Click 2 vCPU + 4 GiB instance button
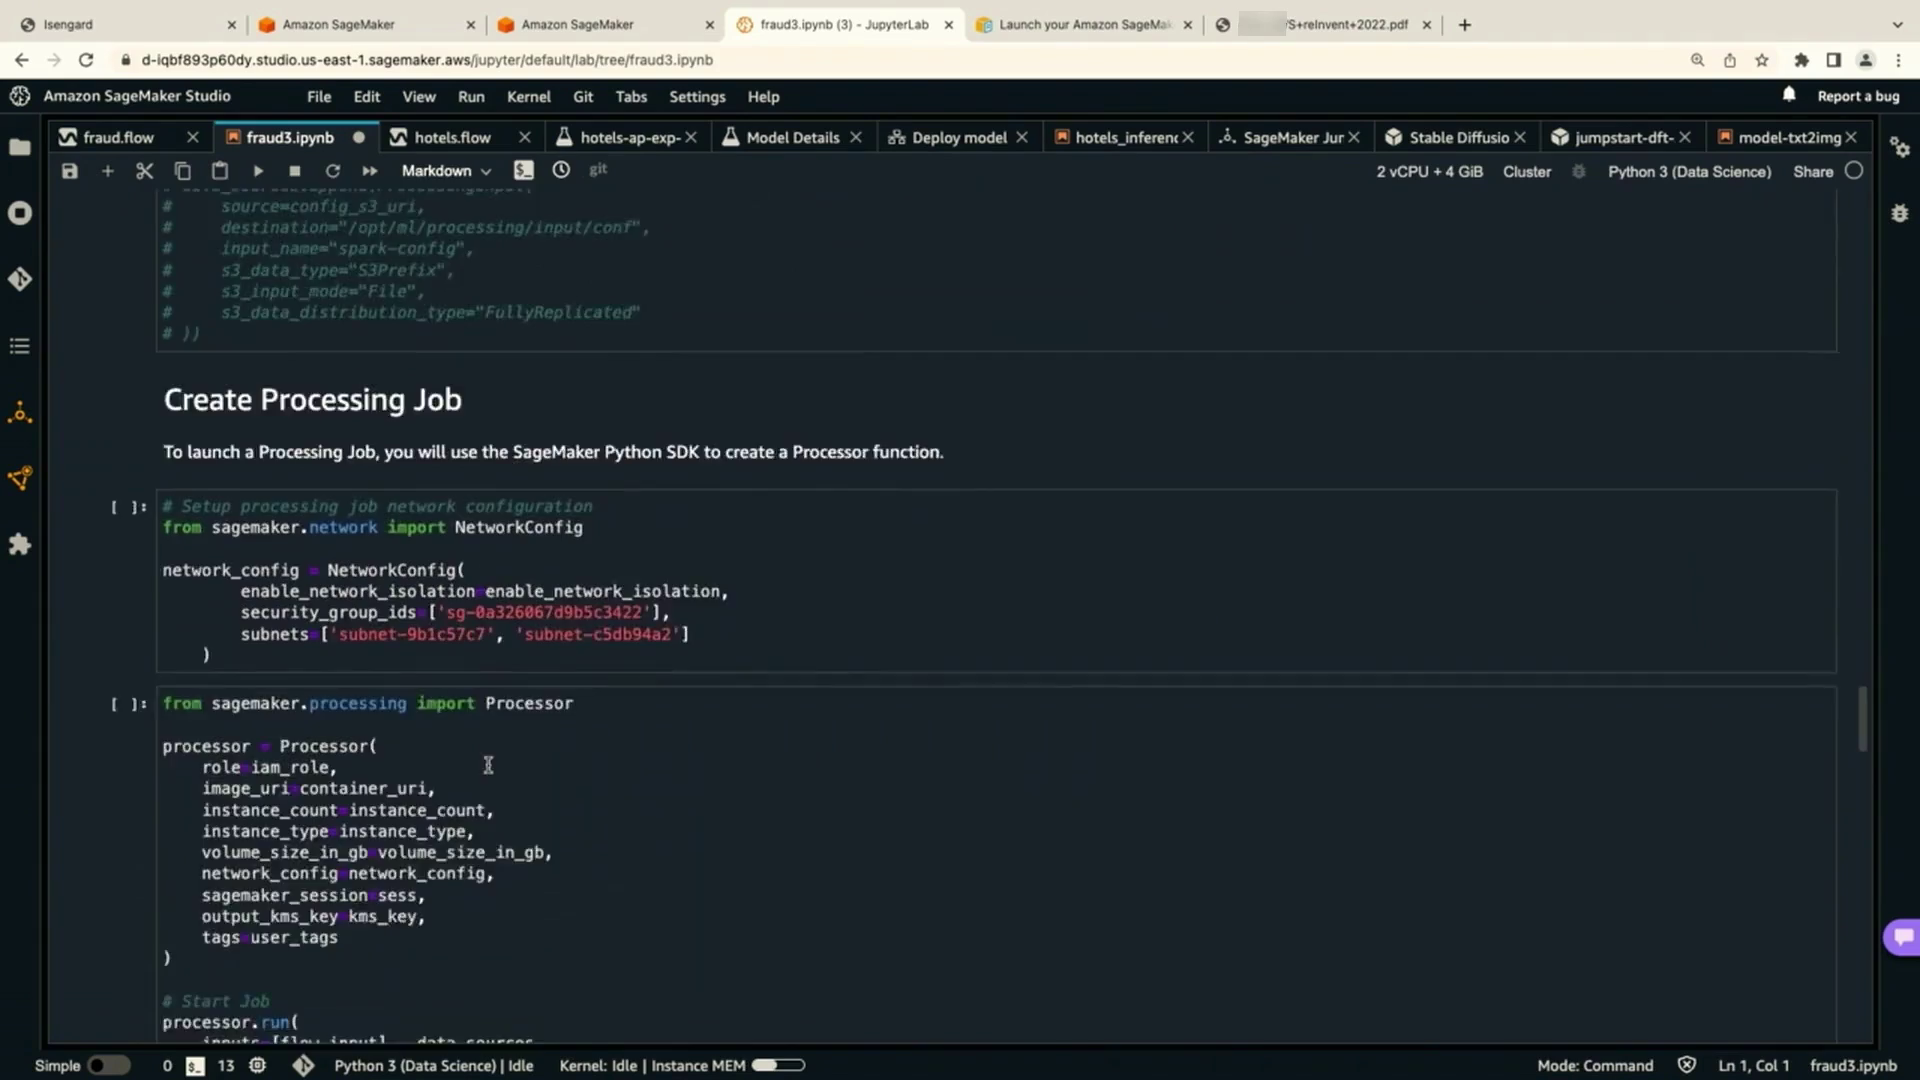 1429,172
